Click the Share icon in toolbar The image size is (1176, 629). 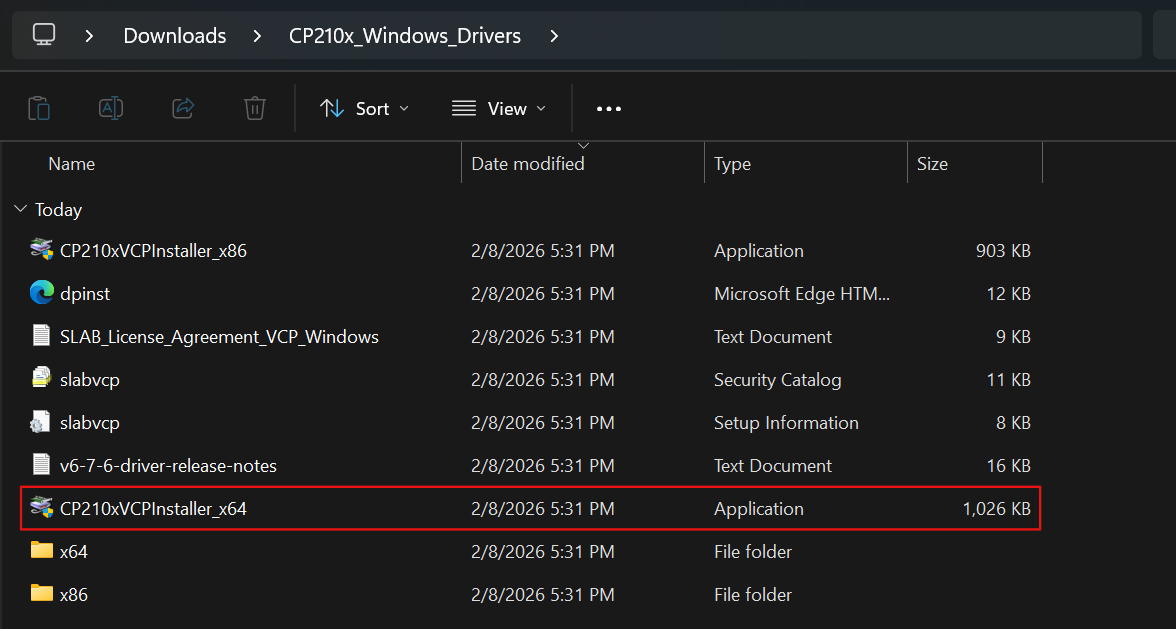(183, 108)
